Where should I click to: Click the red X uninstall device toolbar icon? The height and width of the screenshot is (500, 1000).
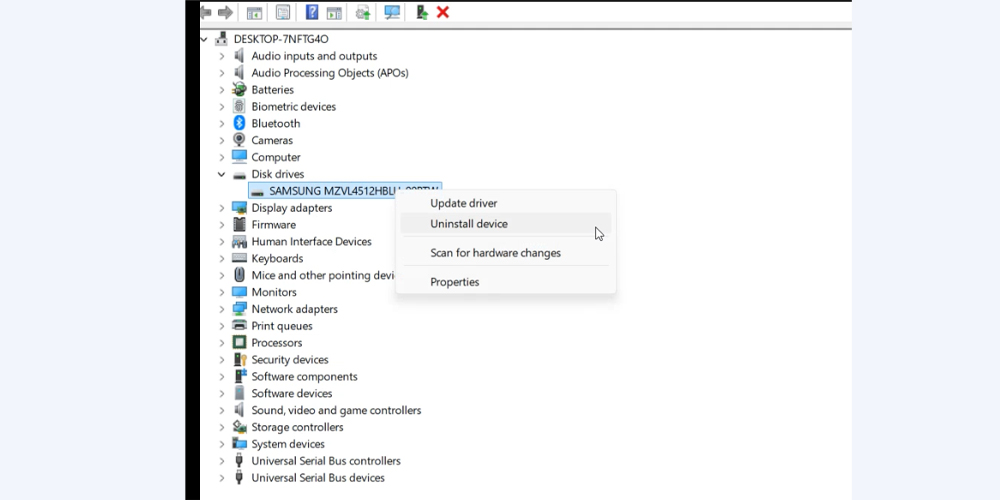(x=443, y=12)
